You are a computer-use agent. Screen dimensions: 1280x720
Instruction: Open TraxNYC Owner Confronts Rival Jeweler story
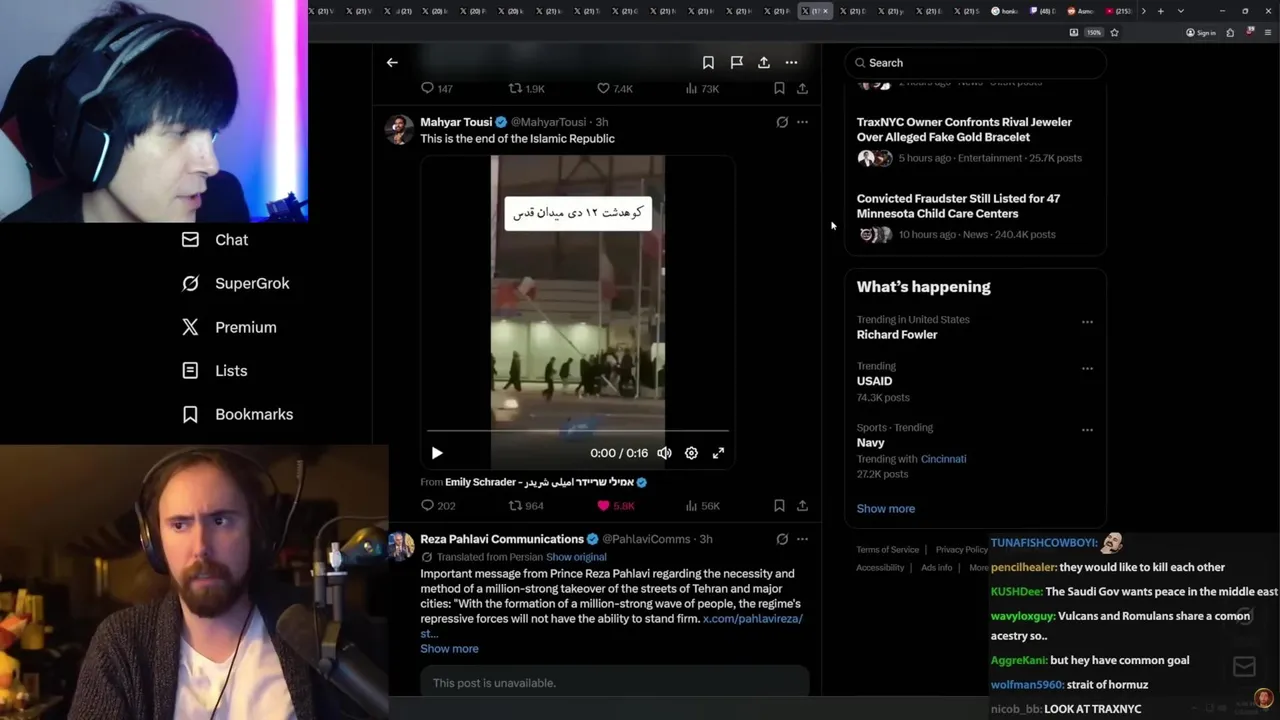coord(964,129)
